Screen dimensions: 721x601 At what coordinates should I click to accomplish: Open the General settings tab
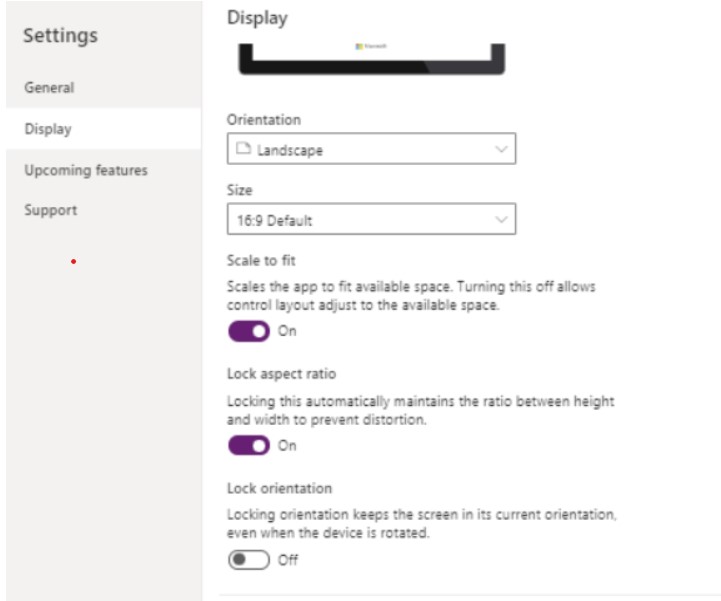click(x=49, y=87)
